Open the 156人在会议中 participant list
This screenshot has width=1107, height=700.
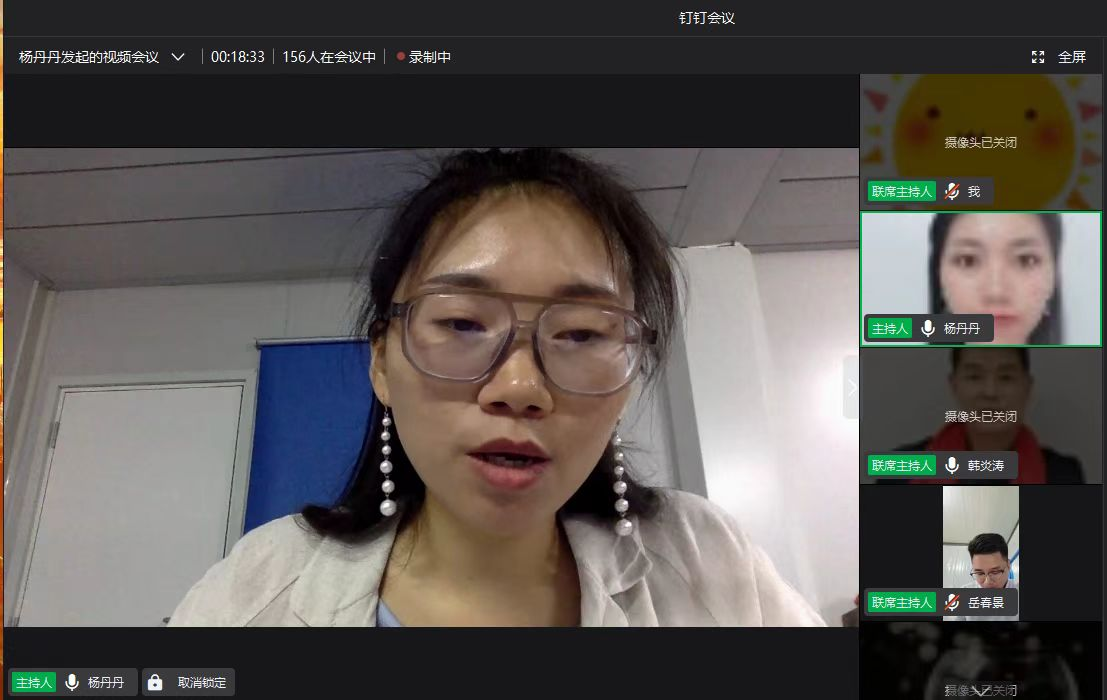[329, 57]
